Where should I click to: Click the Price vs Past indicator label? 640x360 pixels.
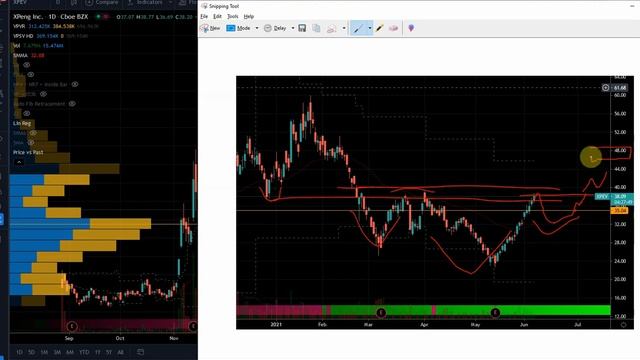tap(28, 152)
